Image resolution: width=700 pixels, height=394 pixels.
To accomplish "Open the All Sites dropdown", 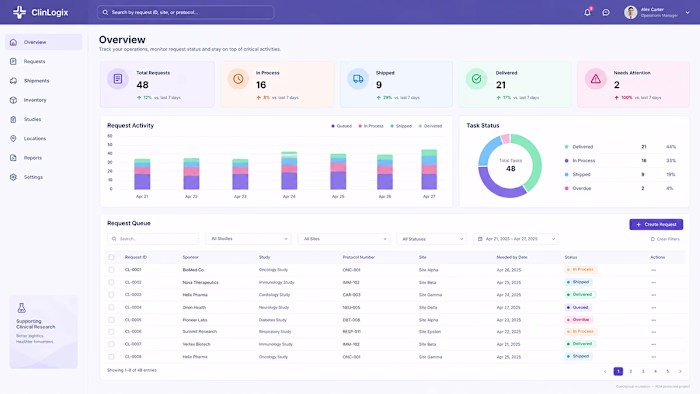I will (344, 239).
